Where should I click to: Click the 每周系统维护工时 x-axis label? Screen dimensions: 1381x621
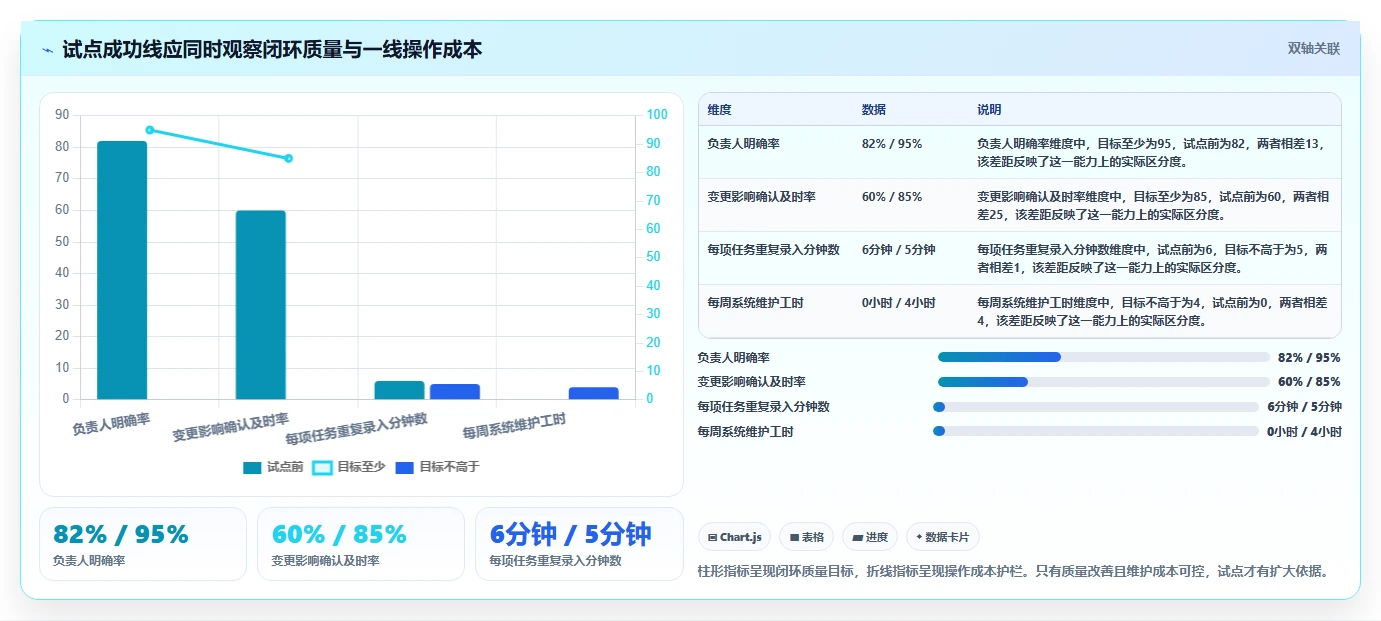(x=514, y=427)
